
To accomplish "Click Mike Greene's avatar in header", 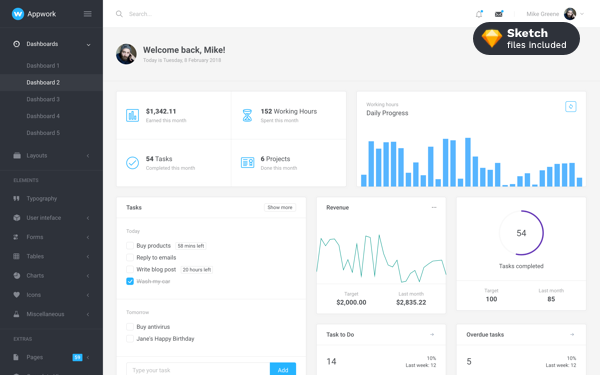I will 570,14.
